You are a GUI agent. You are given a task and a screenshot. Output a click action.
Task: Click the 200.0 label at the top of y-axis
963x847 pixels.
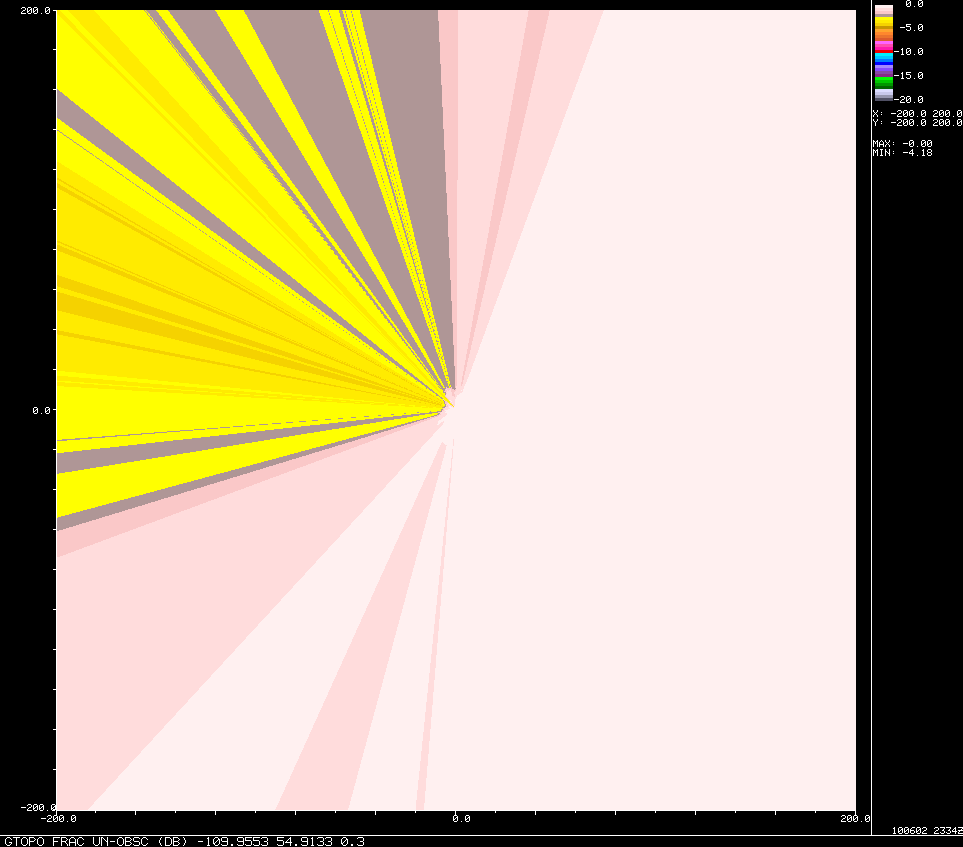pyautogui.click(x=35, y=10)
